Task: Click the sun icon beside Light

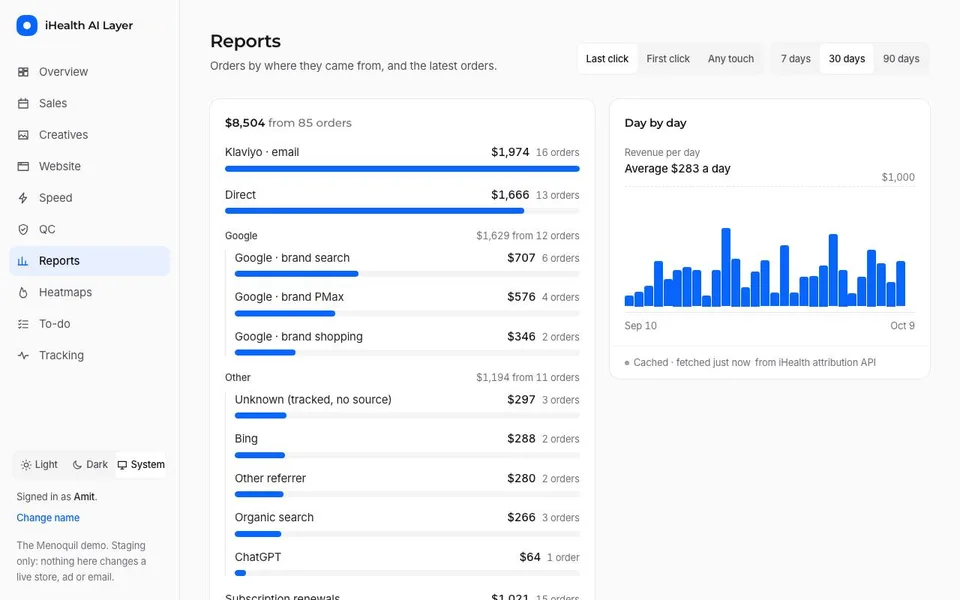Action: click(26, 465)
